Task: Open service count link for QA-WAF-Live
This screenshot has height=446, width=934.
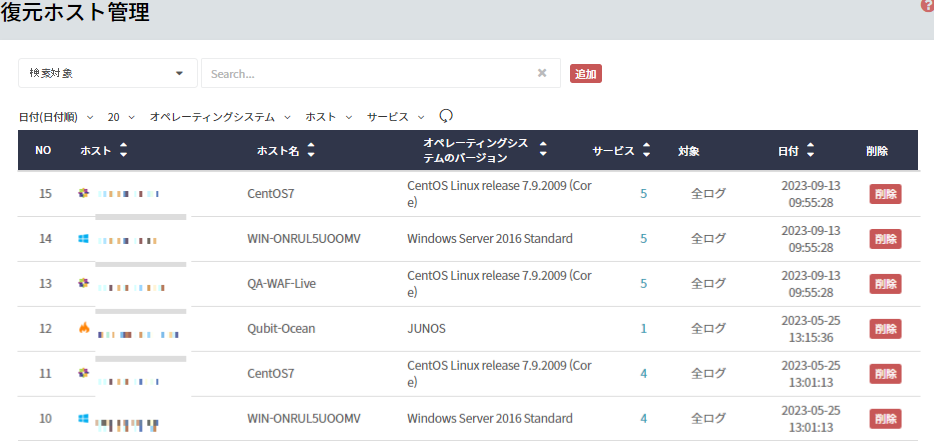Action: (643, 284)
